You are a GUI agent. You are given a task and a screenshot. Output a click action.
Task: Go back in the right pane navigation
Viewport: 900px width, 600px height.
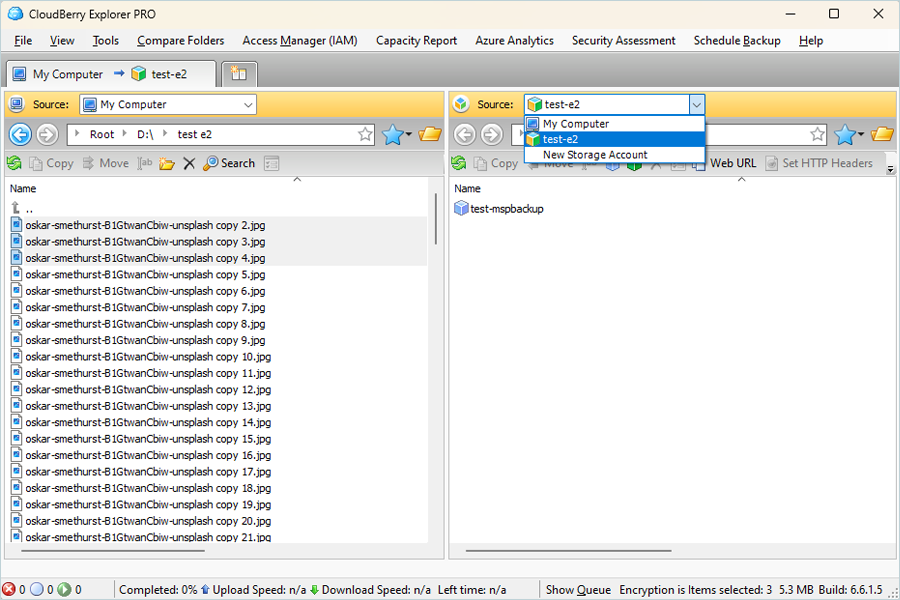[464, 135]
